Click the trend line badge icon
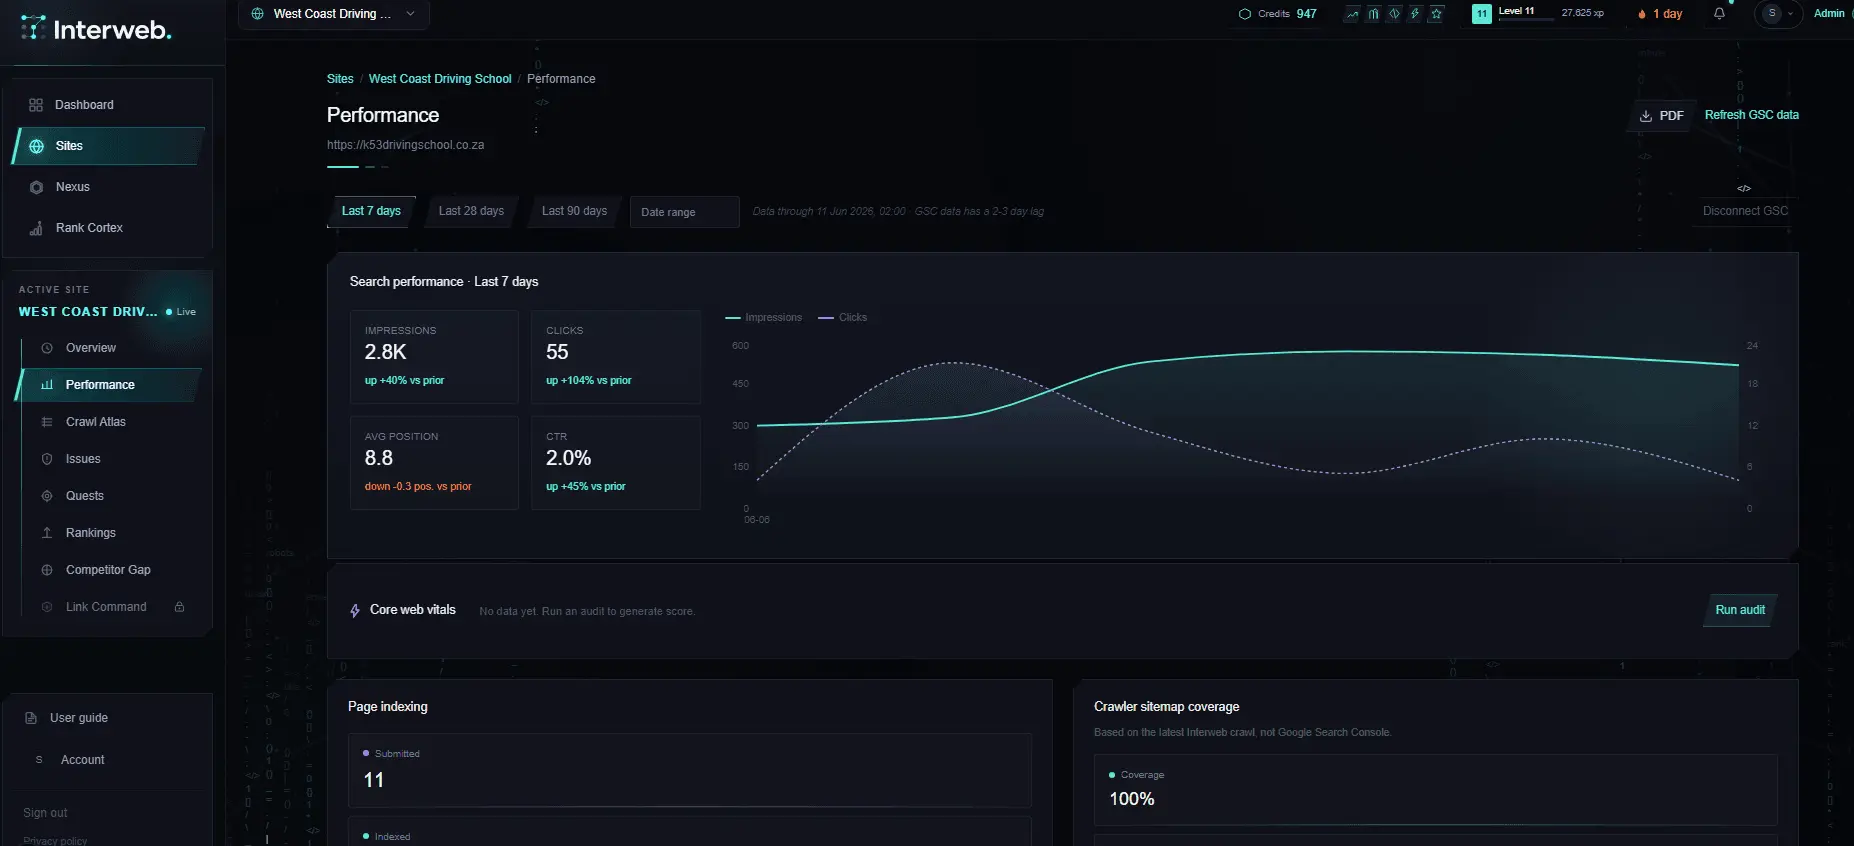 click(1353, 14)
